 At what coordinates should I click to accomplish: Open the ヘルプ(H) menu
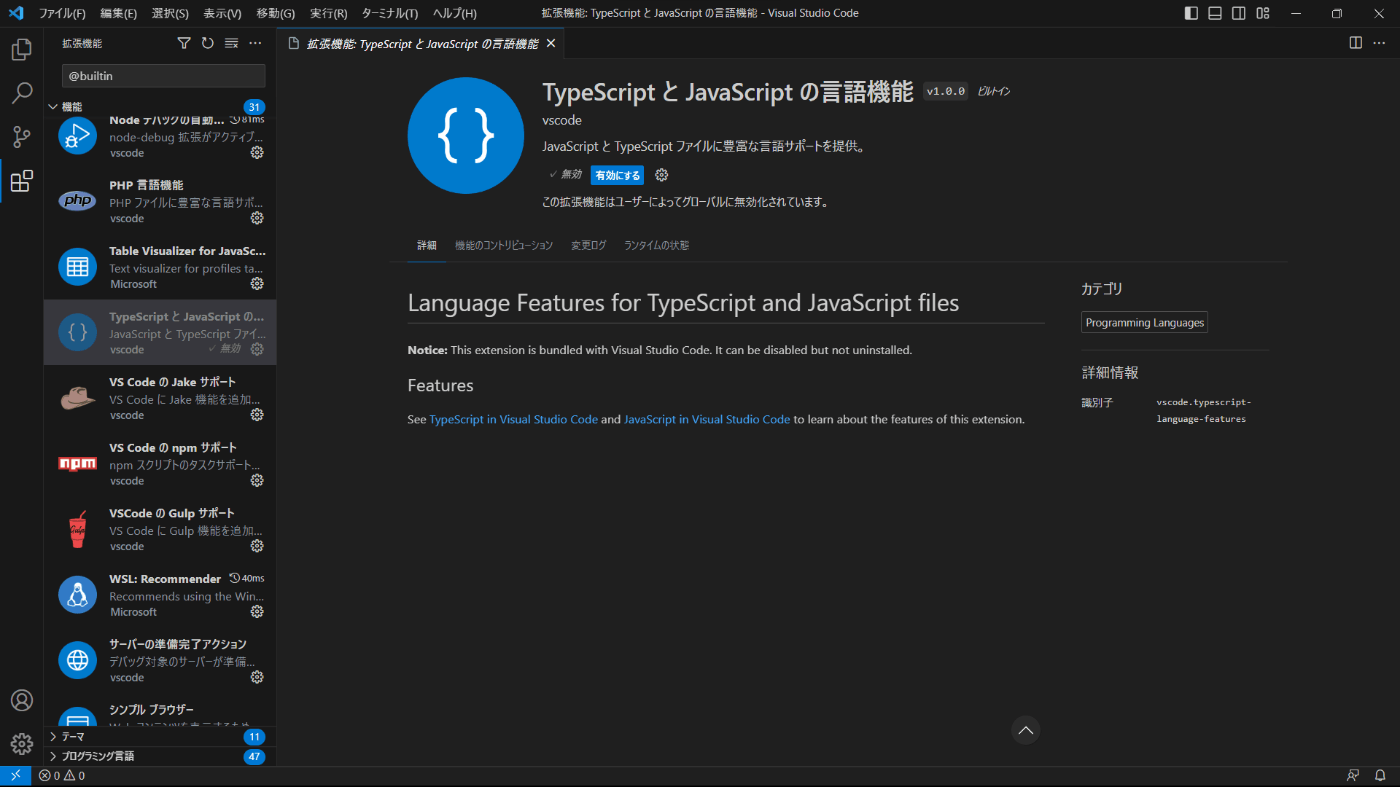pos(455,13)
